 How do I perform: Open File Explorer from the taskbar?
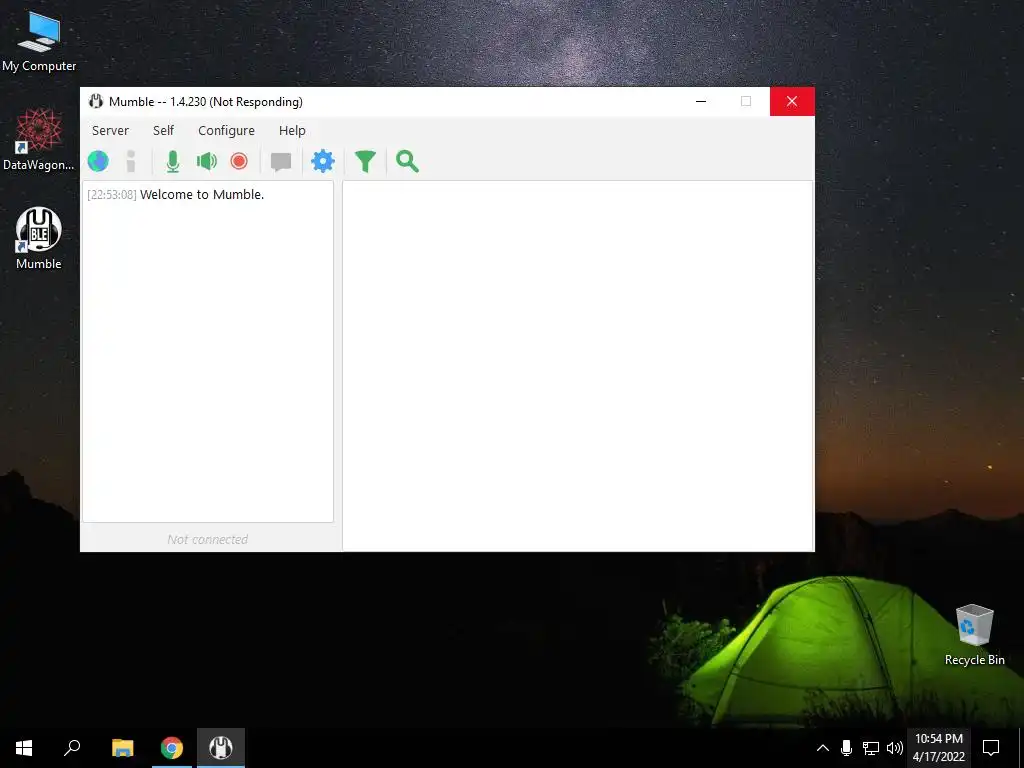click(x=122, y=748)
